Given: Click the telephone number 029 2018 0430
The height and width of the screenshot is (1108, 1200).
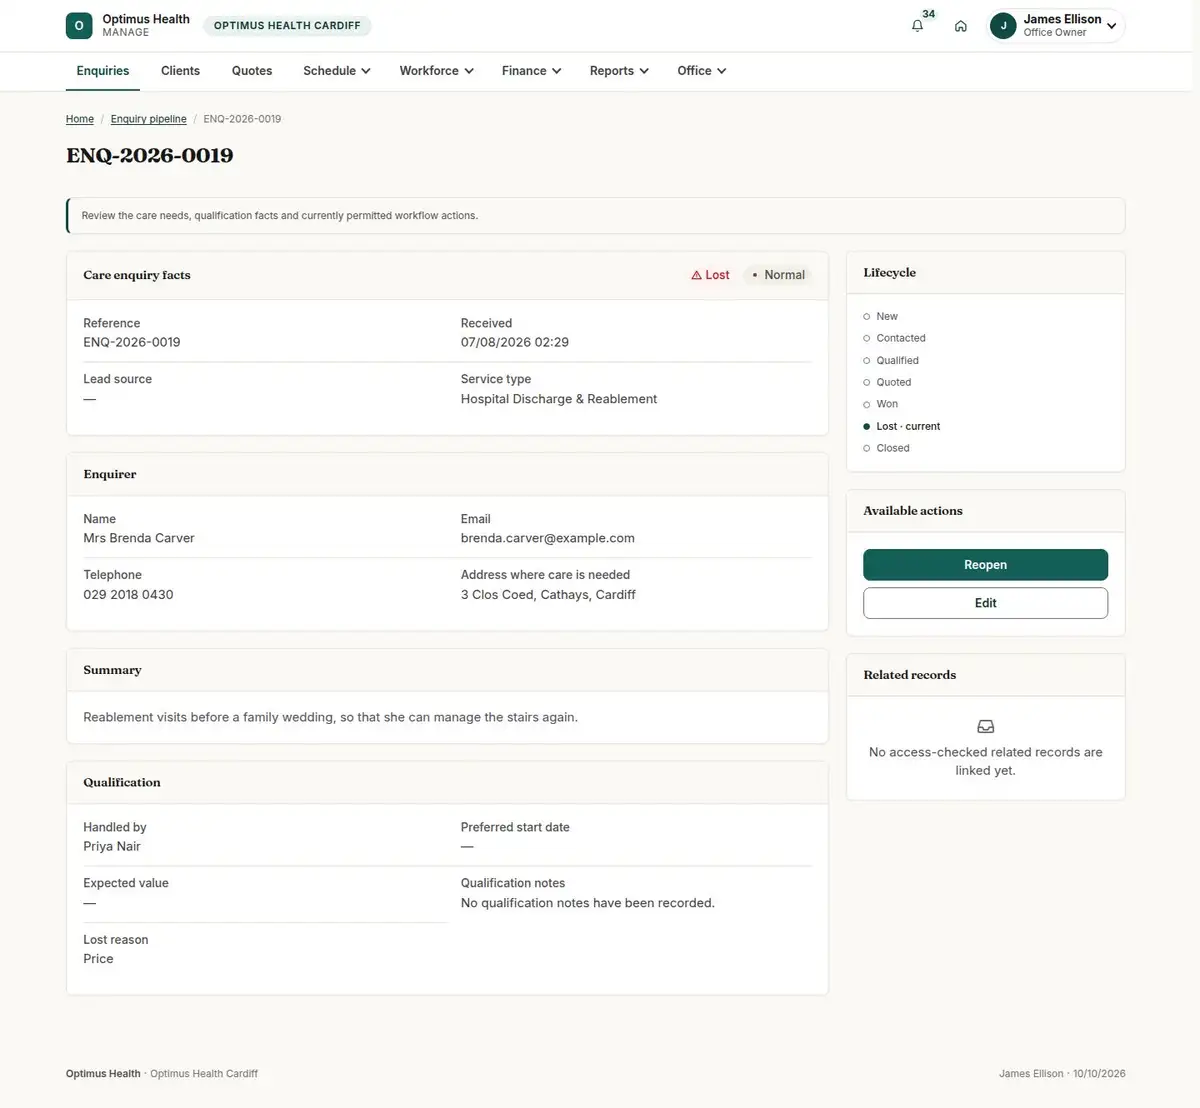Looking at the screenshot, I should coord(128,594).
